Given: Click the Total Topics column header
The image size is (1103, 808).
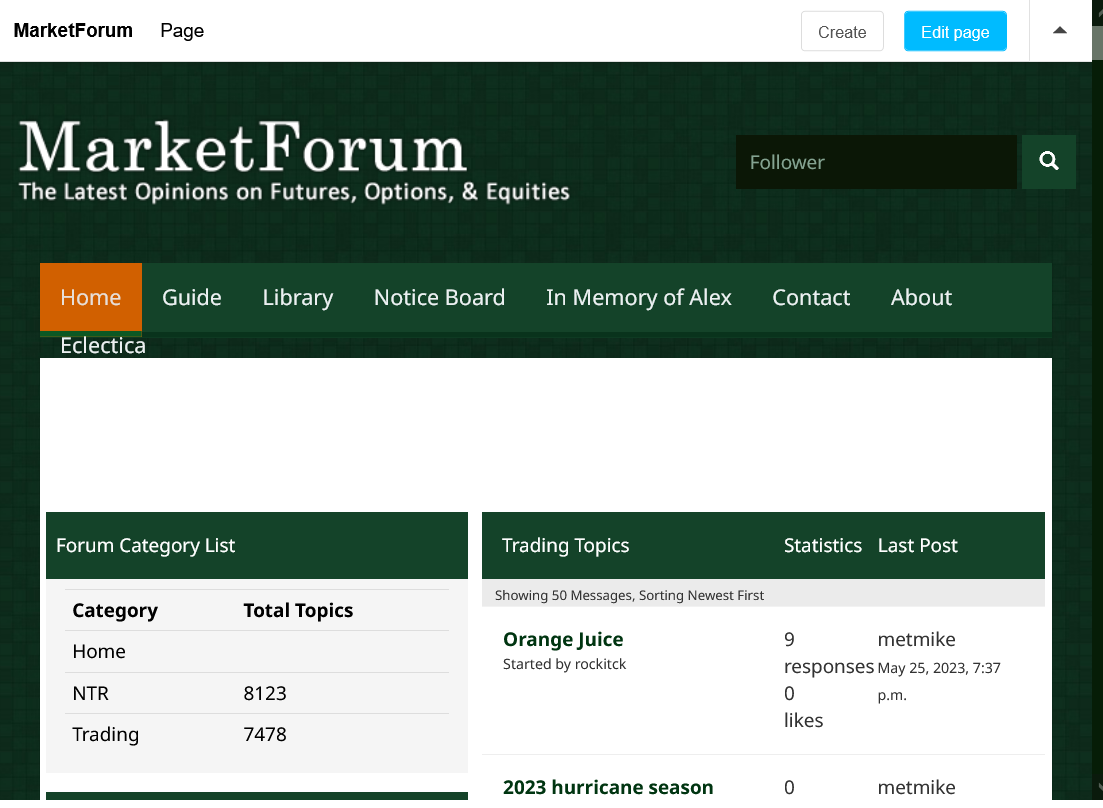Looking at the screenshot, I should point(298,610).
